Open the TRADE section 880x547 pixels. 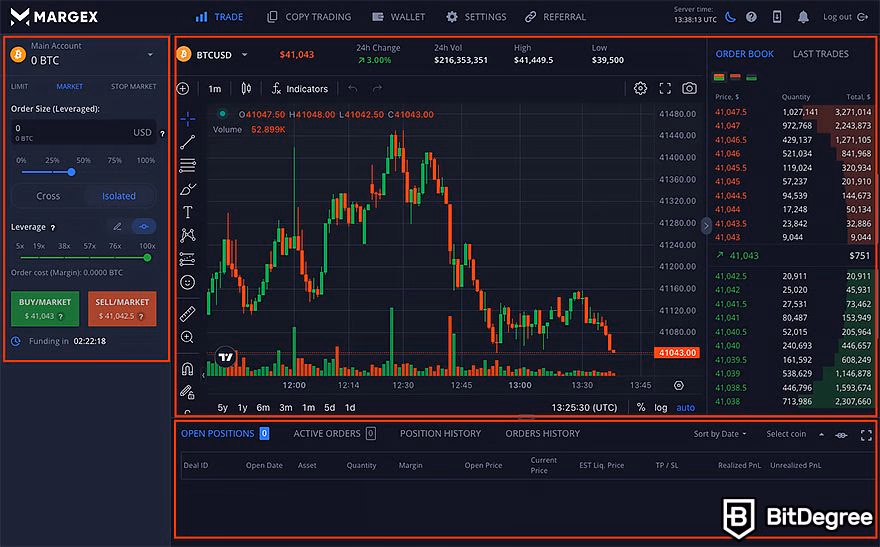coord(219,17)
